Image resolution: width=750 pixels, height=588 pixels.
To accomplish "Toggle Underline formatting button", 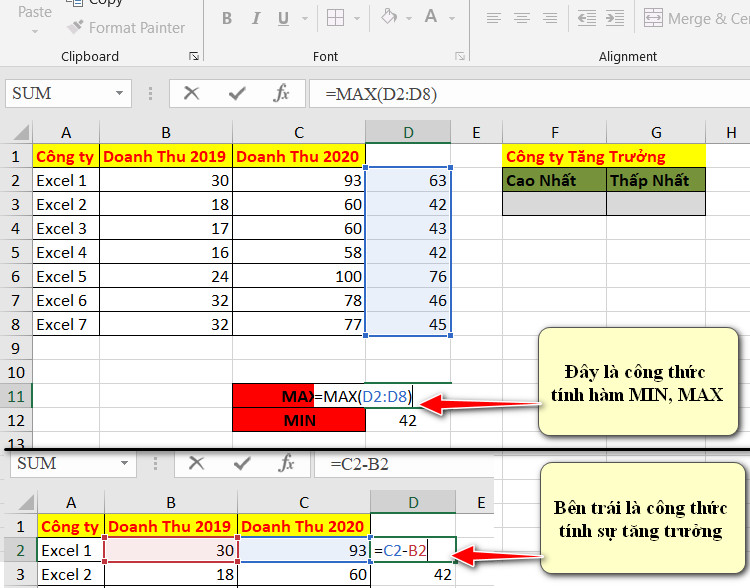I will 283,19.
